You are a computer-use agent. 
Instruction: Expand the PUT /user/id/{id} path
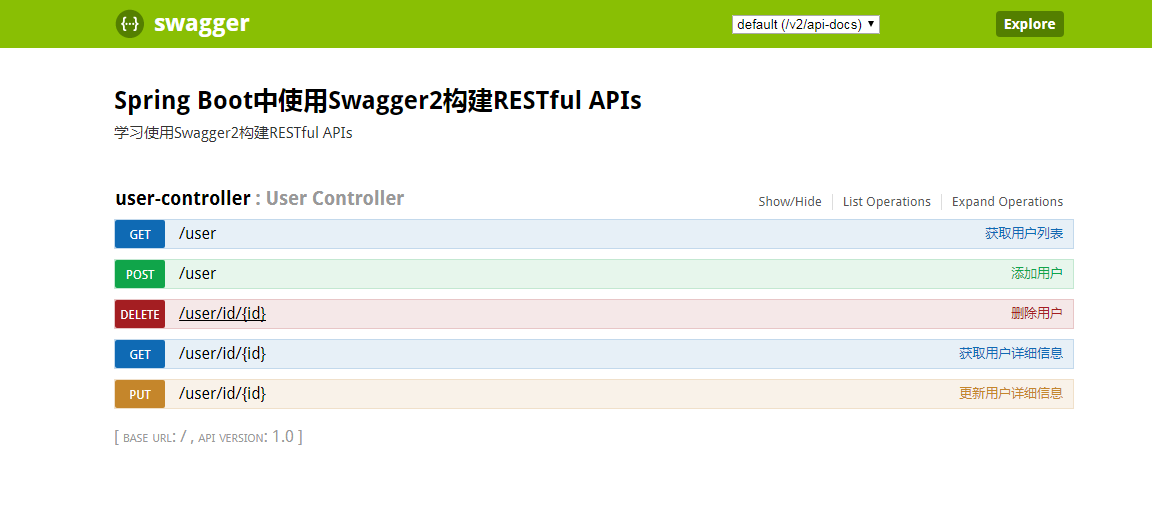coord(222,394)
